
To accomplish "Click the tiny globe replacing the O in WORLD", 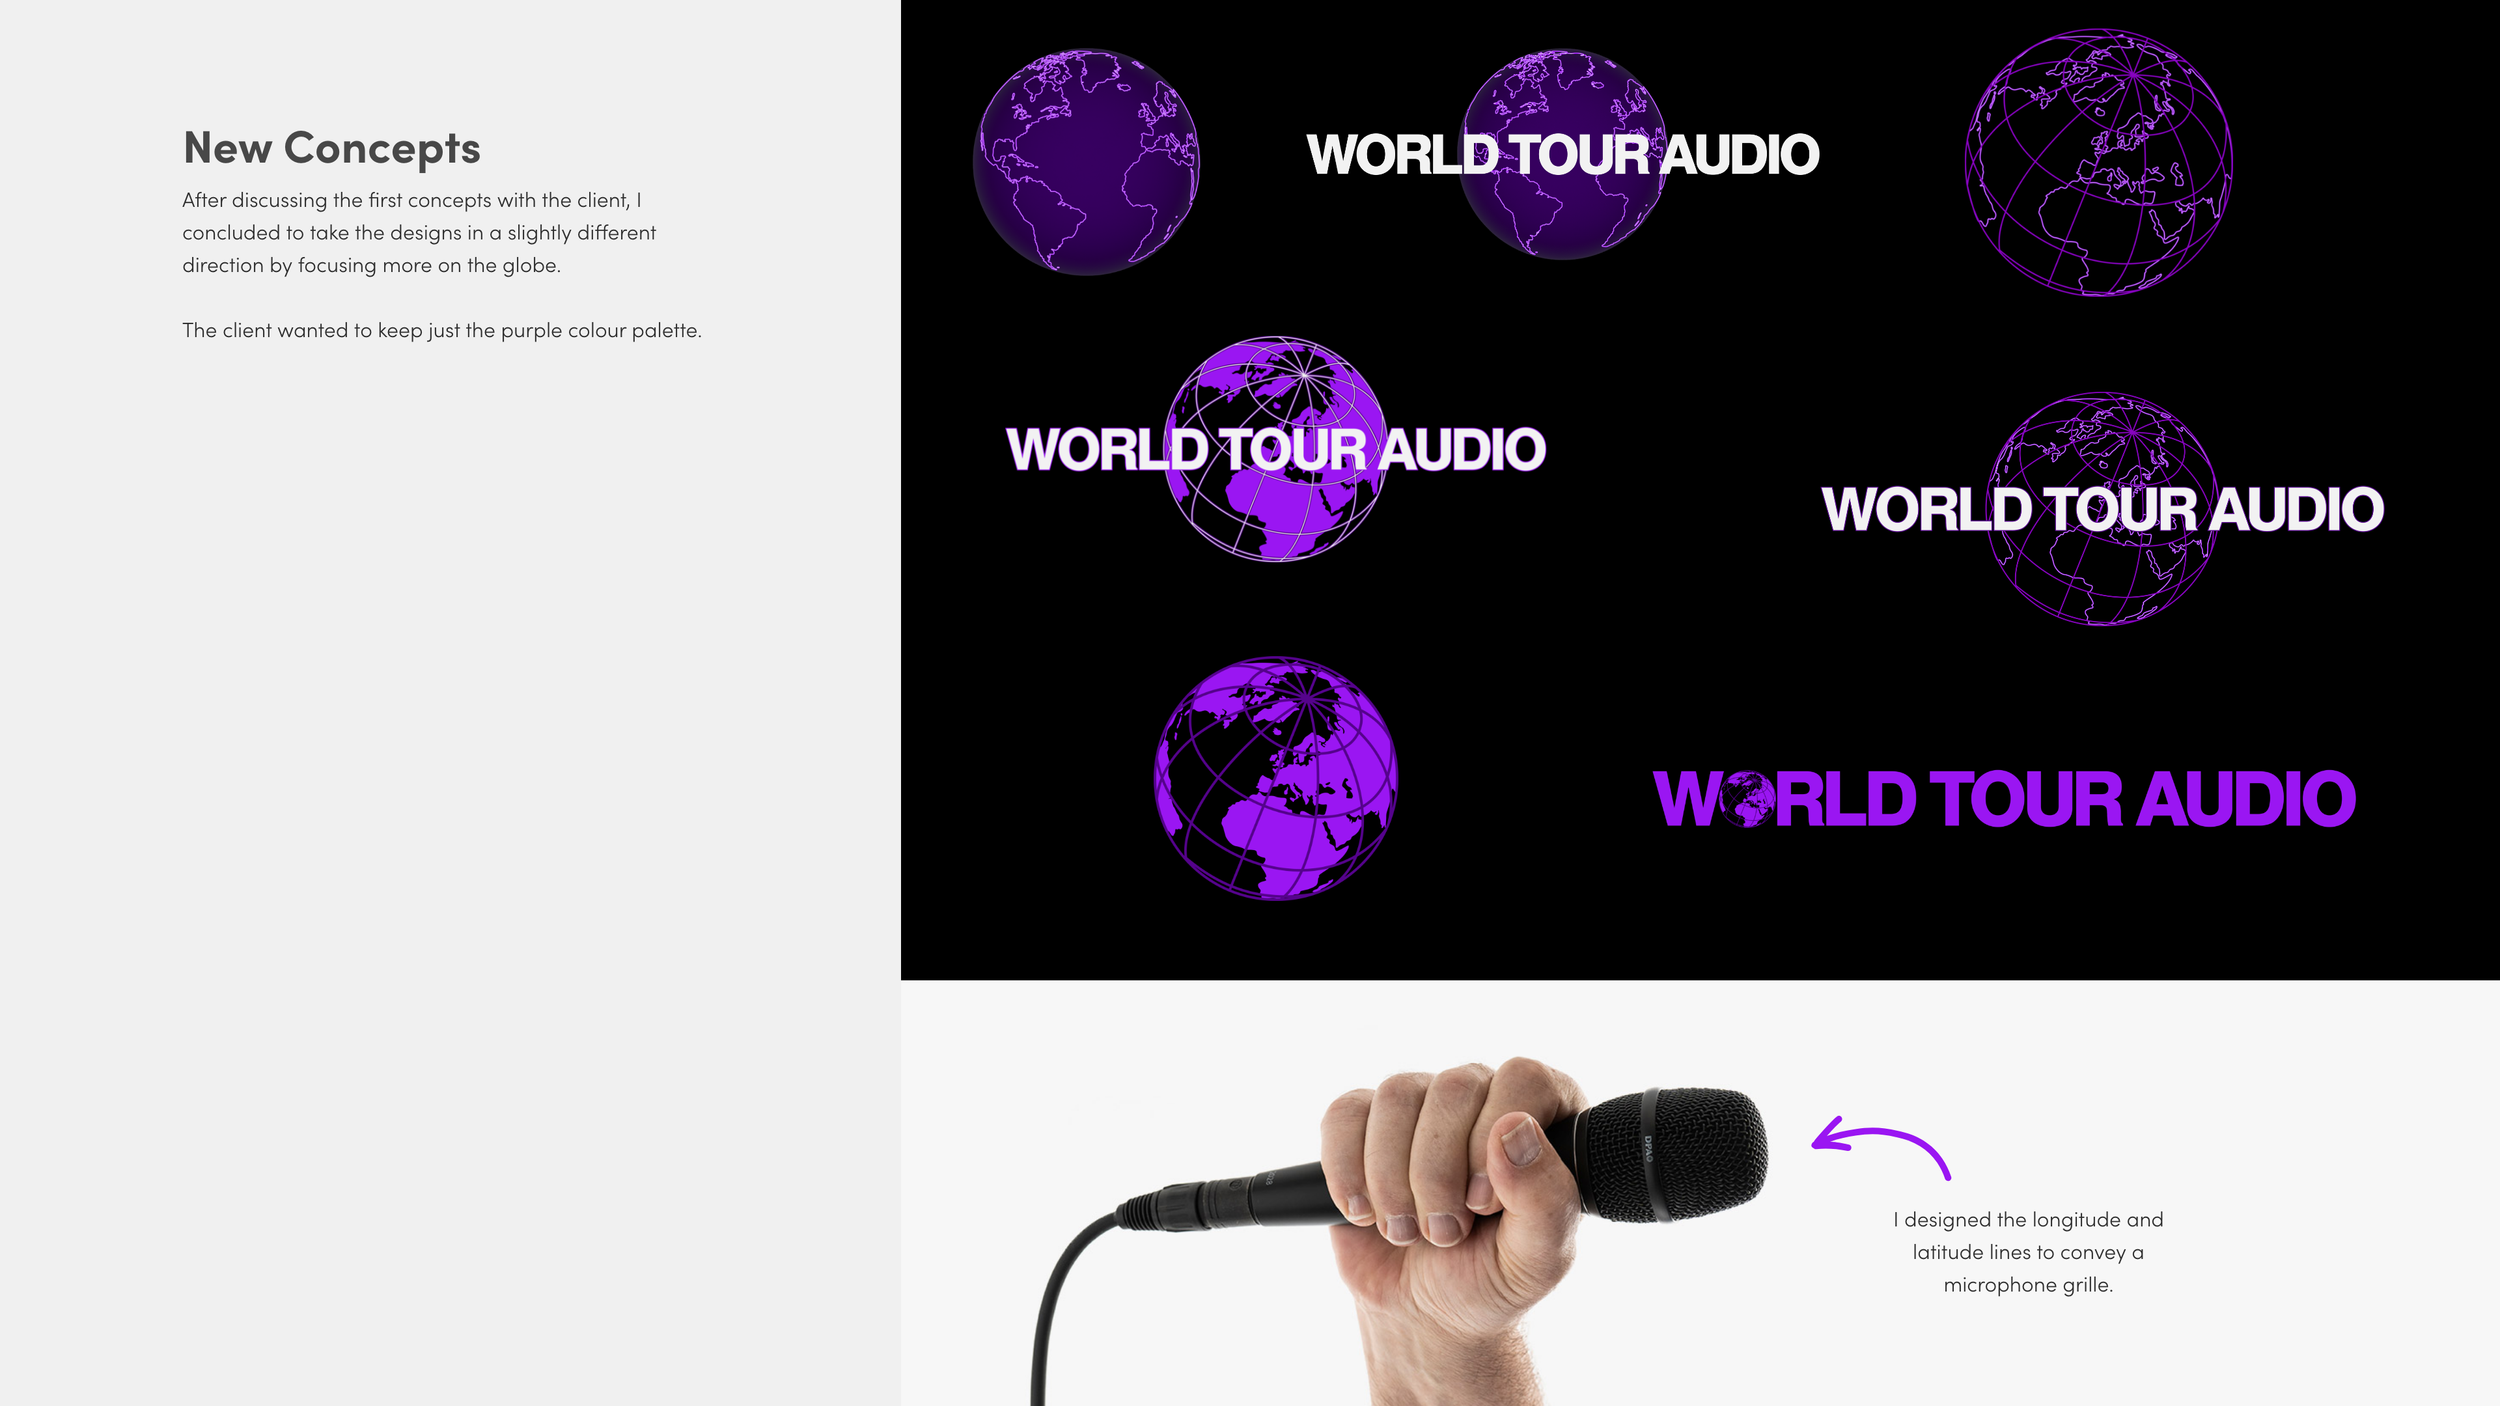I will pyautogui.click(x=1747, y=799).
